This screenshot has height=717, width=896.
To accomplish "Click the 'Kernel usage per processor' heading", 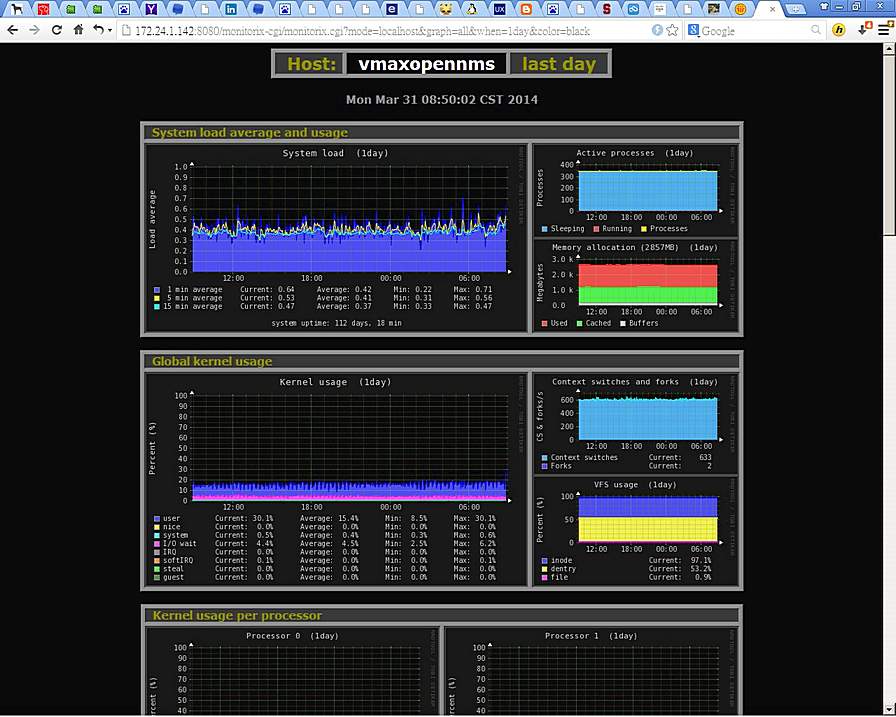I will [237, 615].
